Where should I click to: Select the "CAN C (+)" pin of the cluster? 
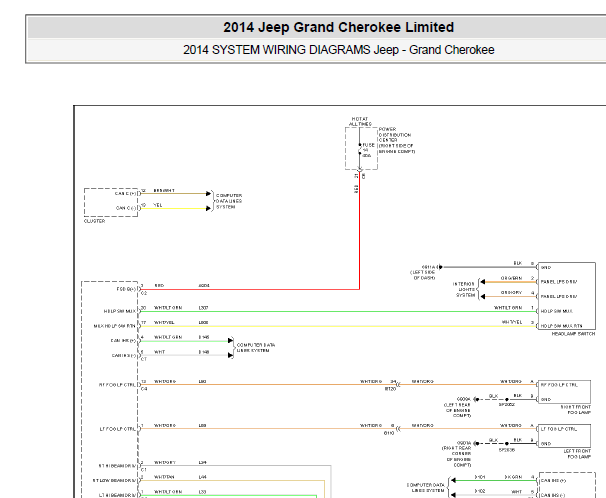(126, 193)
